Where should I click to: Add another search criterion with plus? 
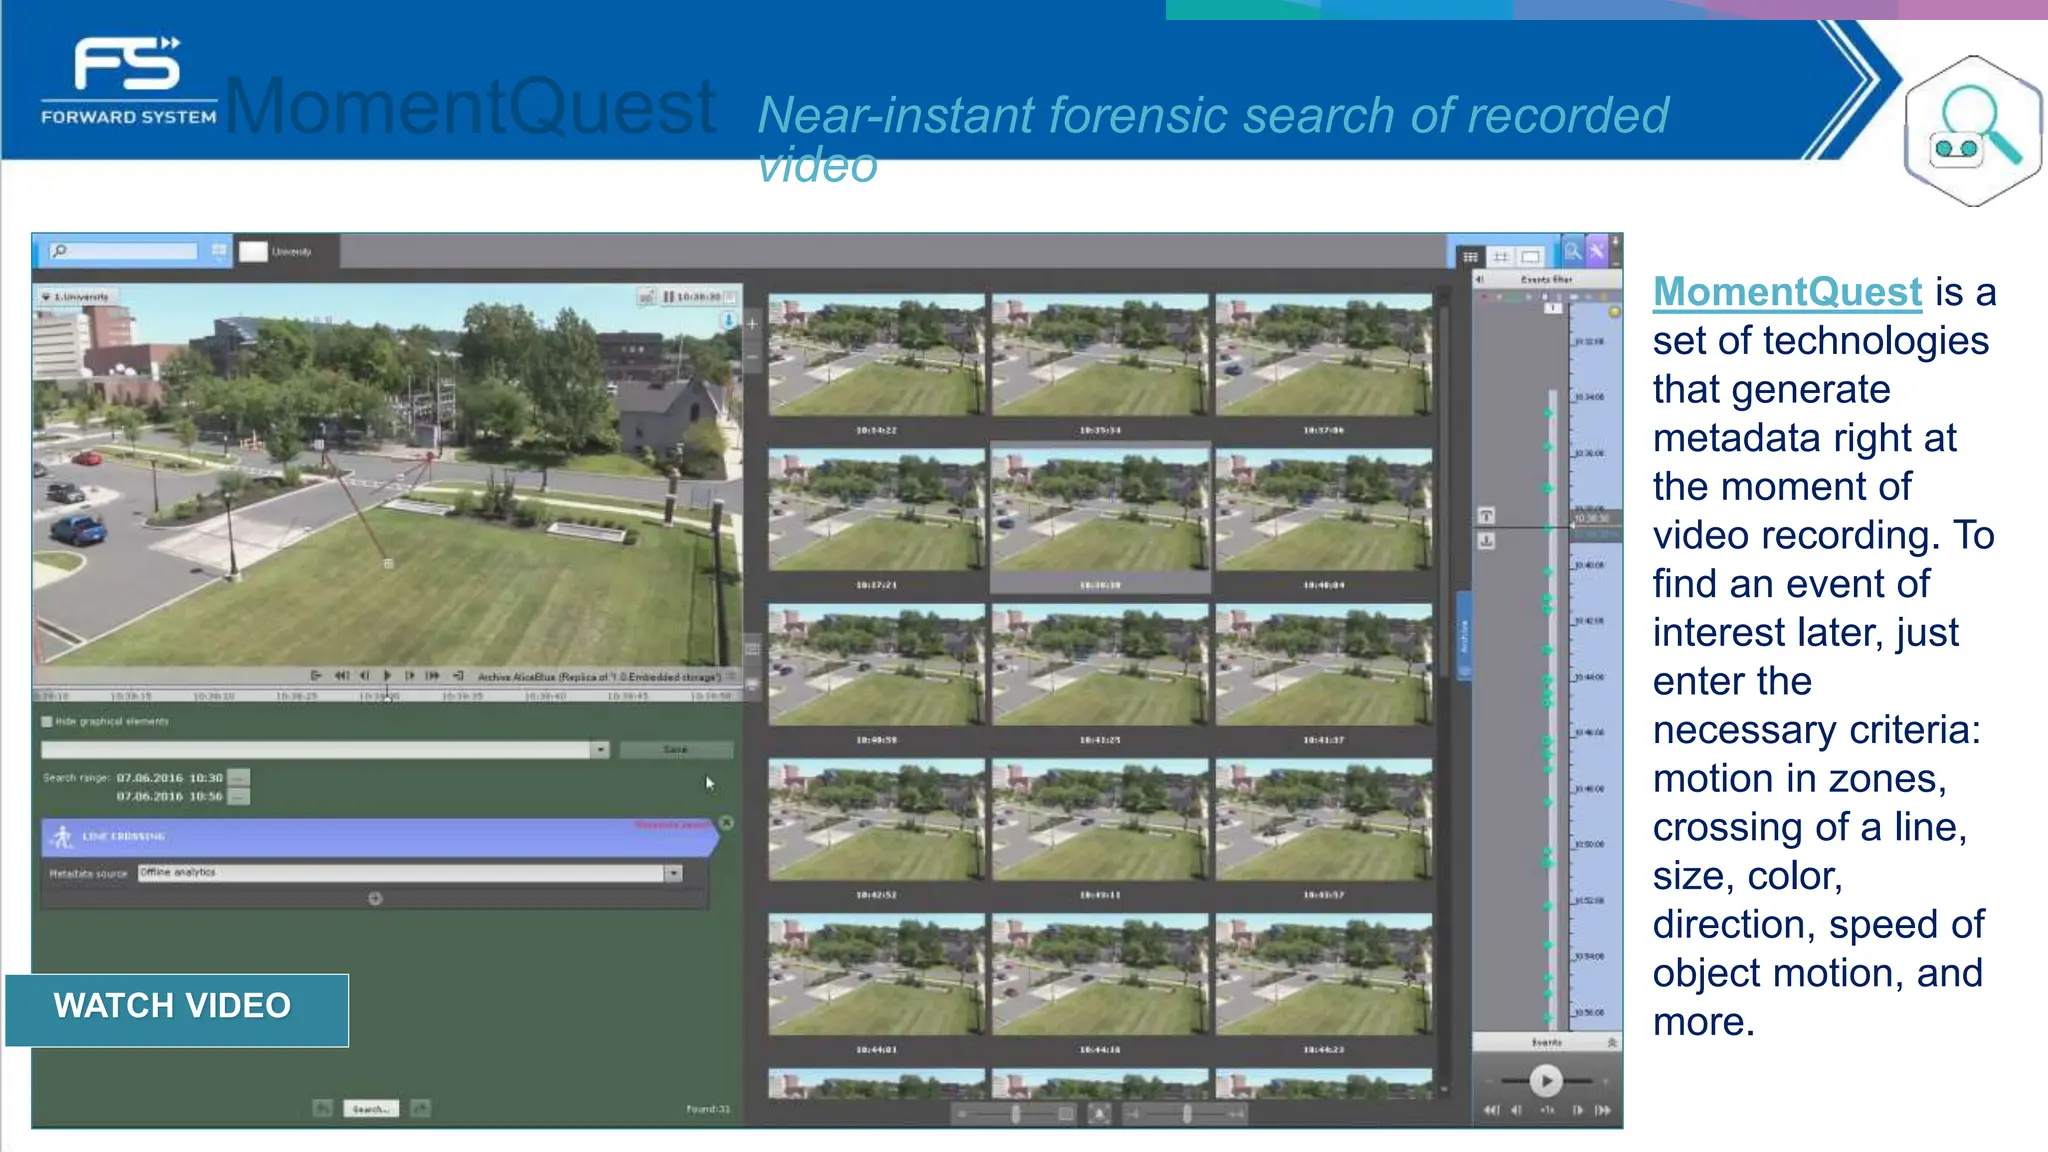(375, 898)
